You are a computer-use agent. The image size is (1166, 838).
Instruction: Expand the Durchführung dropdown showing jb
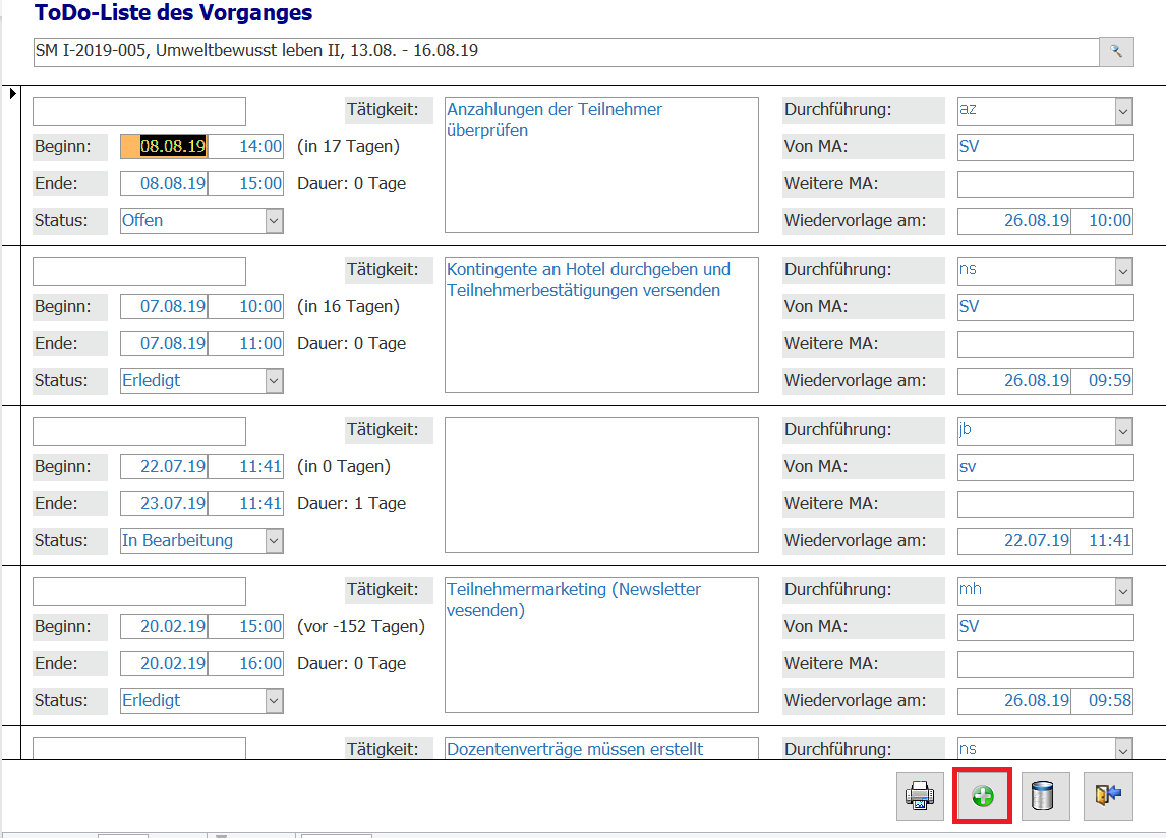[x=1123, y=431]
